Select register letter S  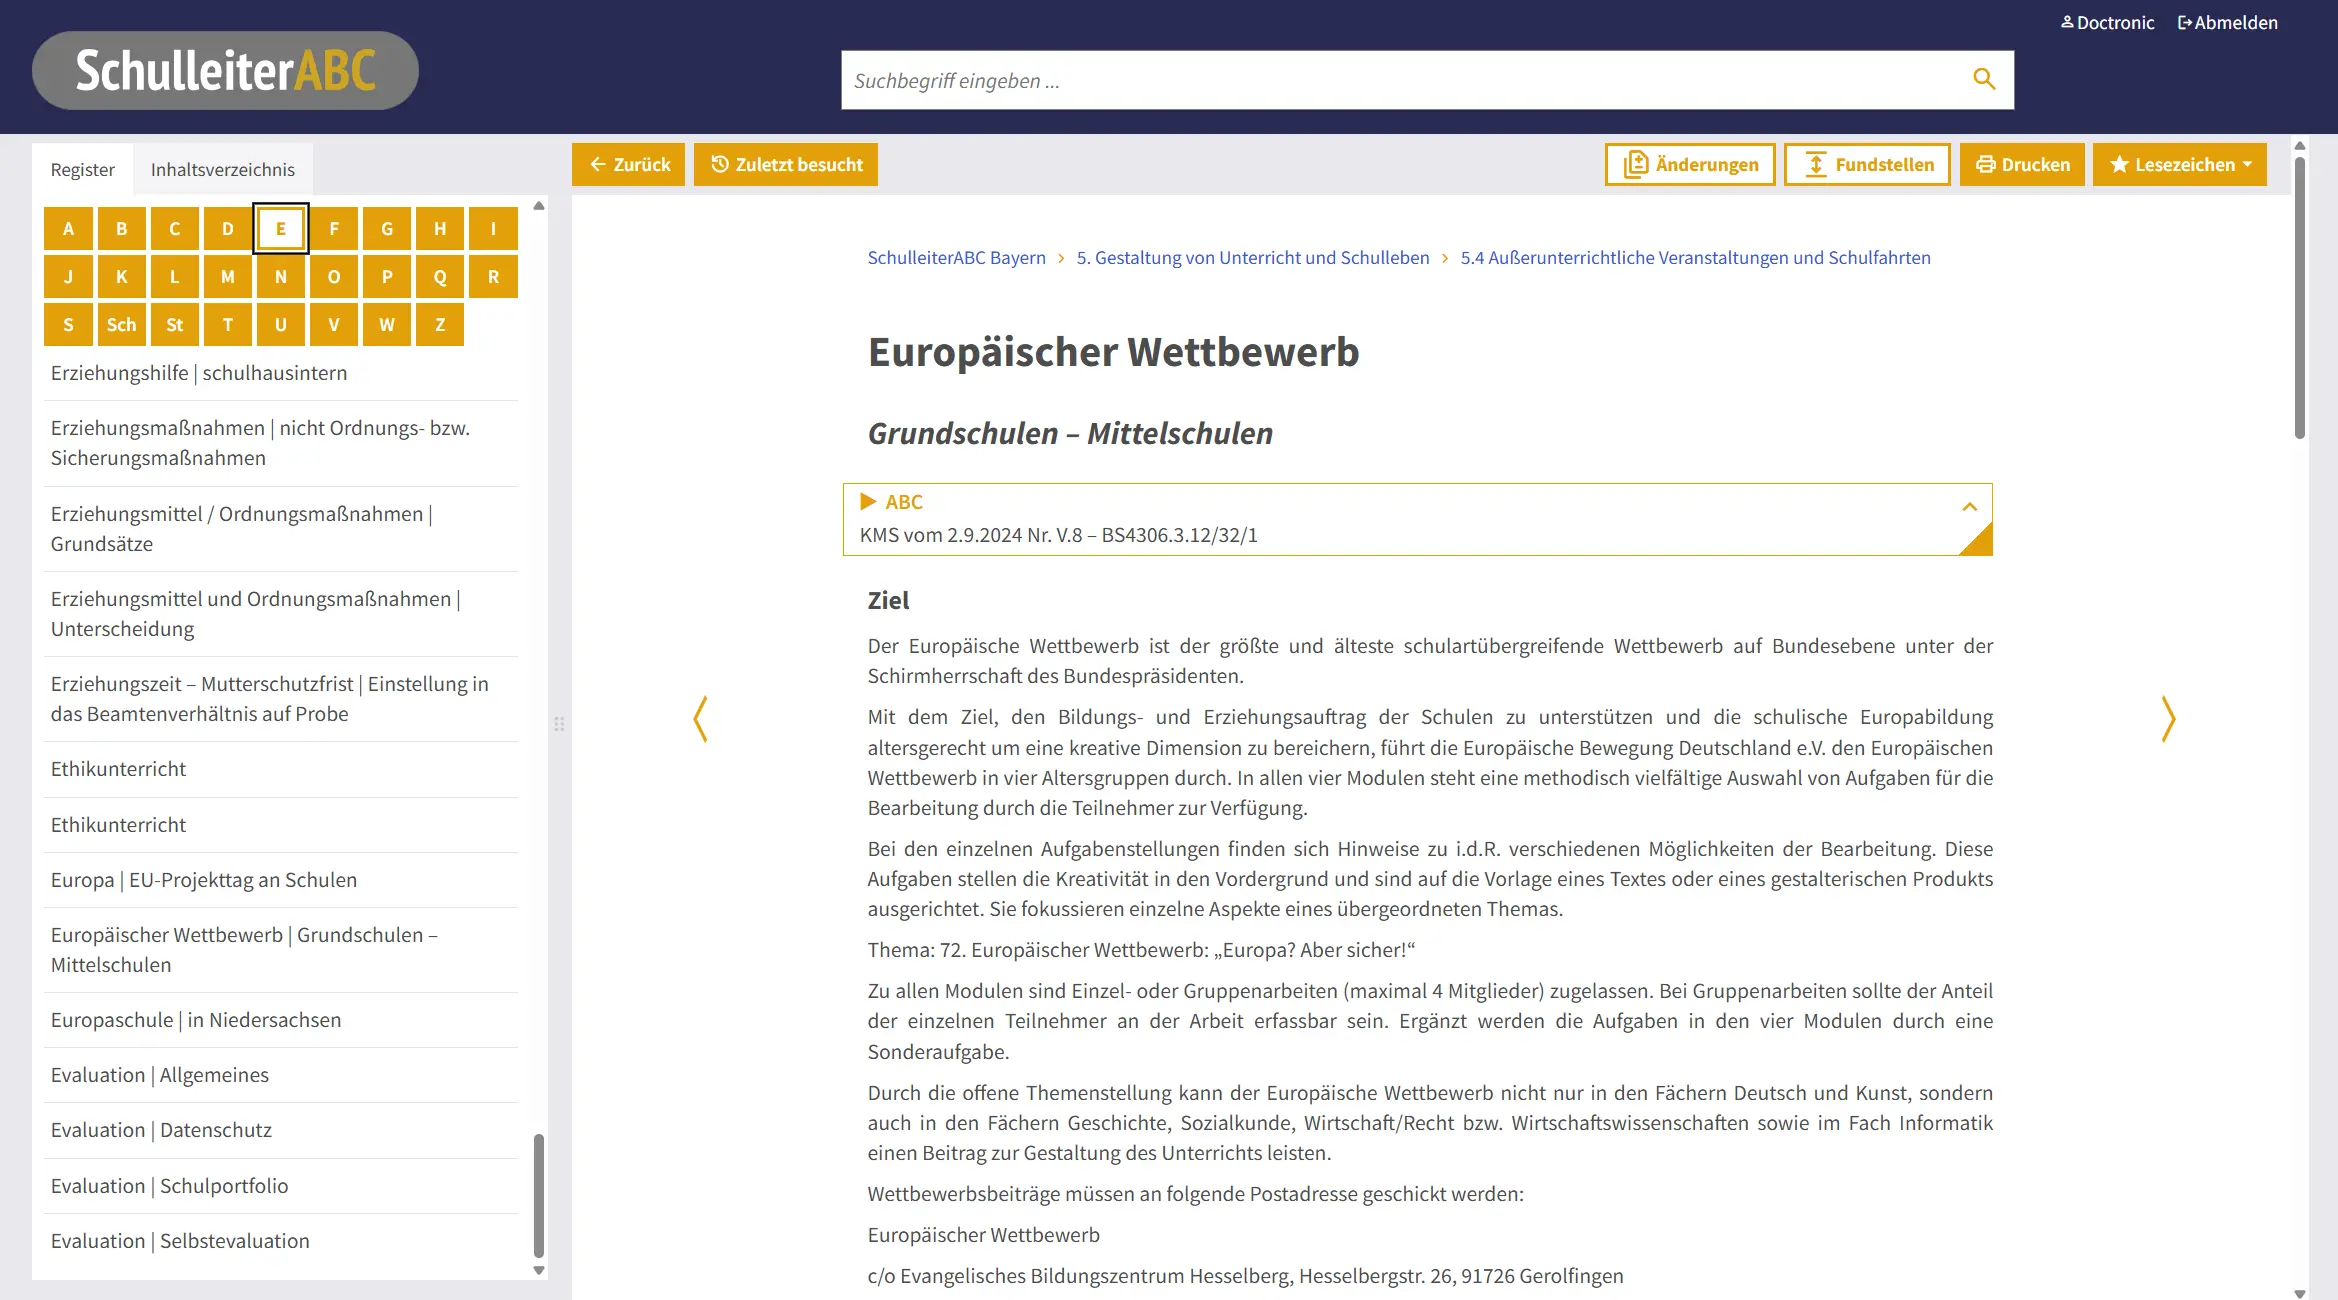pos(68,324)
